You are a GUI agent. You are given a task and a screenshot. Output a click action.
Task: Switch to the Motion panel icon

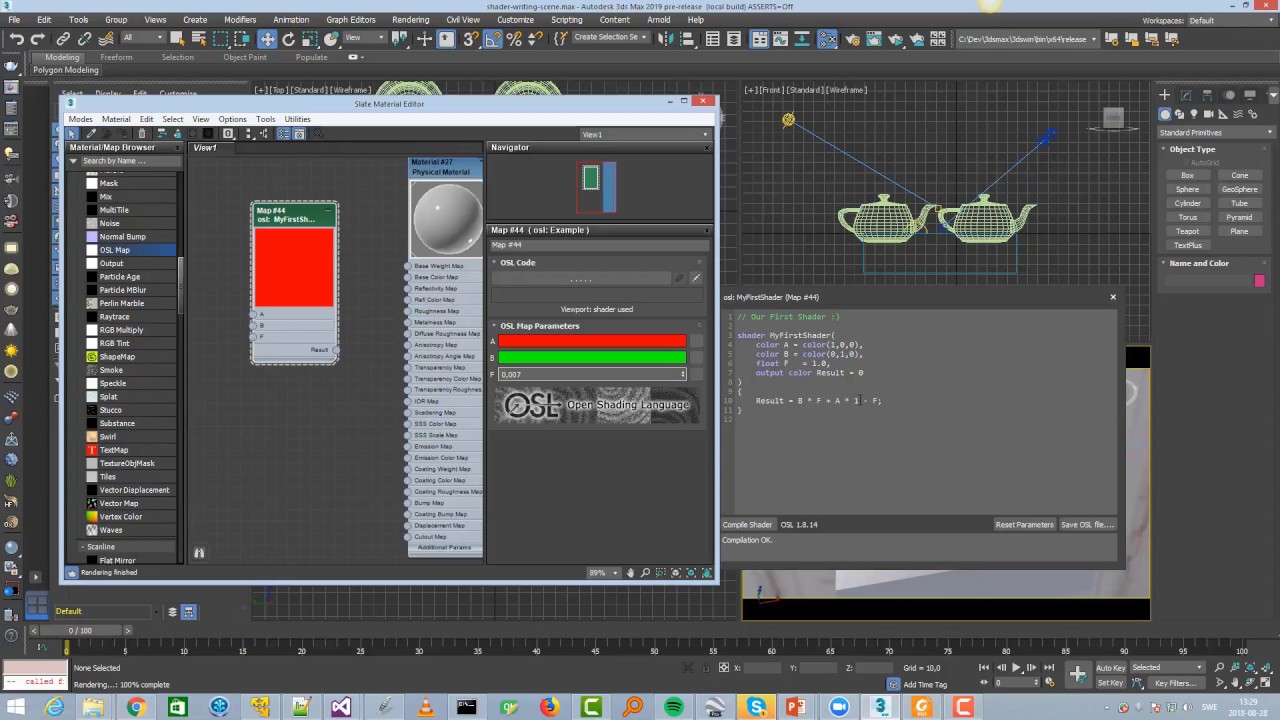(1228, 95)
